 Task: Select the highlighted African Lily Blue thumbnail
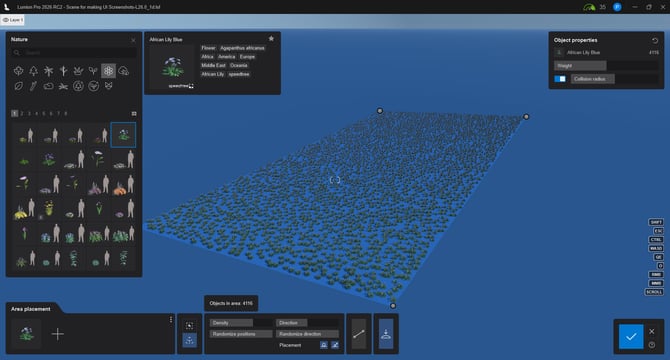coord(123,135)
